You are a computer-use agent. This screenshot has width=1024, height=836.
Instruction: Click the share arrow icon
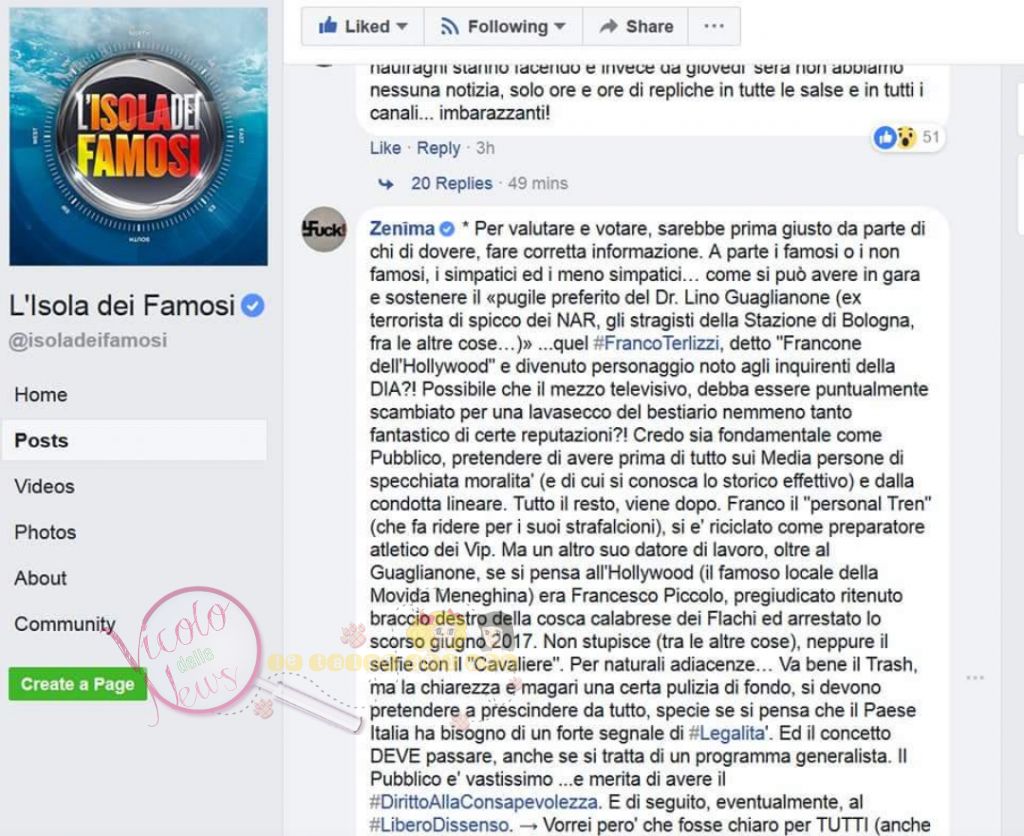coord(609,26)
